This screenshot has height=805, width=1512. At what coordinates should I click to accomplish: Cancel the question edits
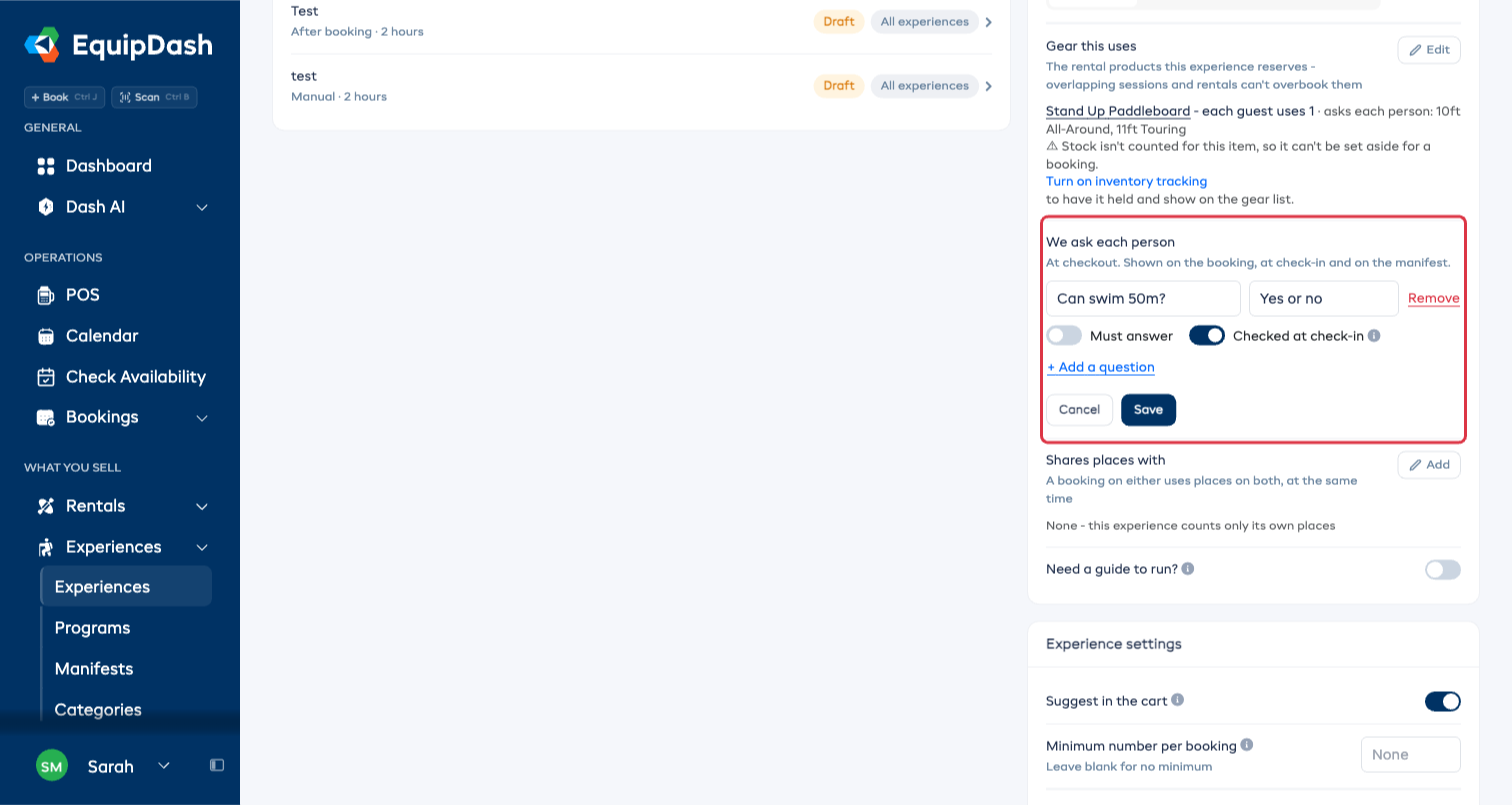1079,410
